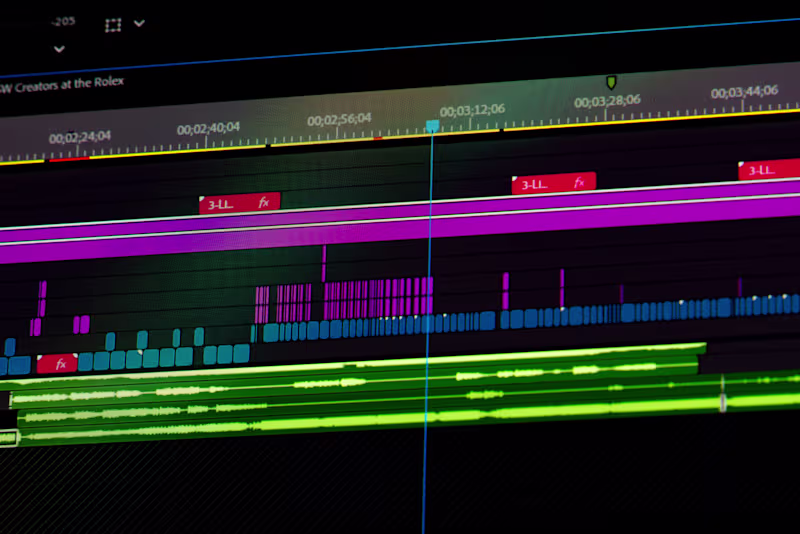The height and width of the screenshot is (534, 800).
Task: Expand the chevron below the -205 value
Action: [59, 49]
